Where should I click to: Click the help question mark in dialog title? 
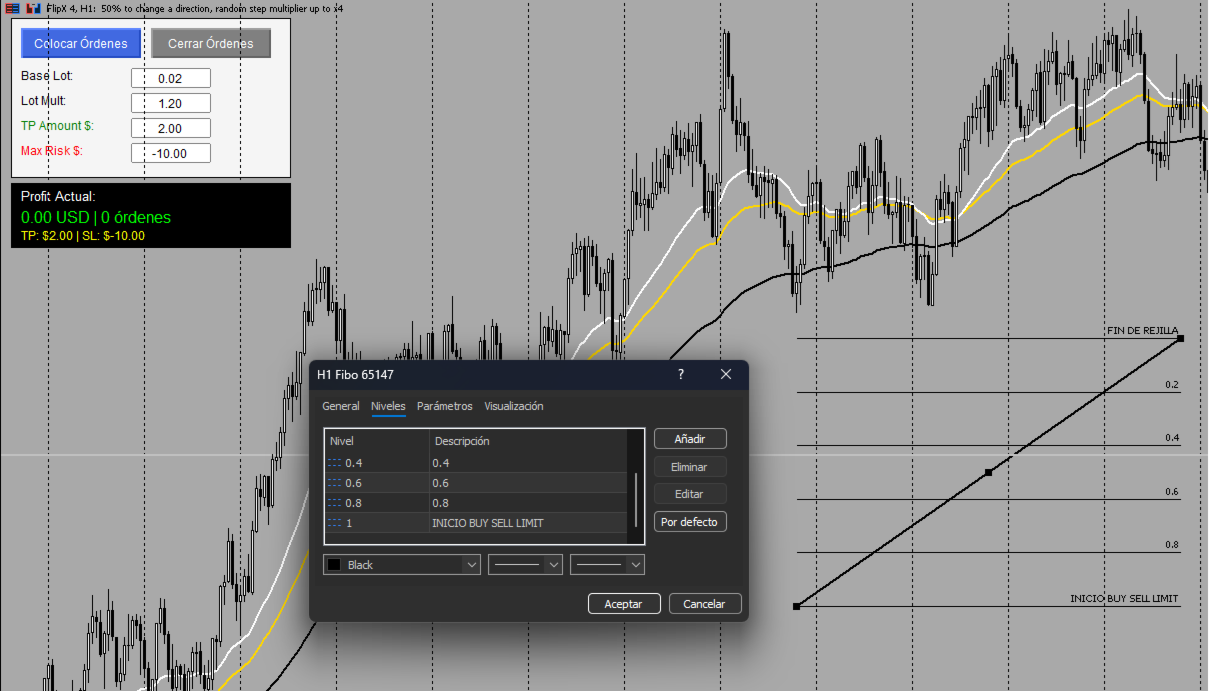coord(681,374)
